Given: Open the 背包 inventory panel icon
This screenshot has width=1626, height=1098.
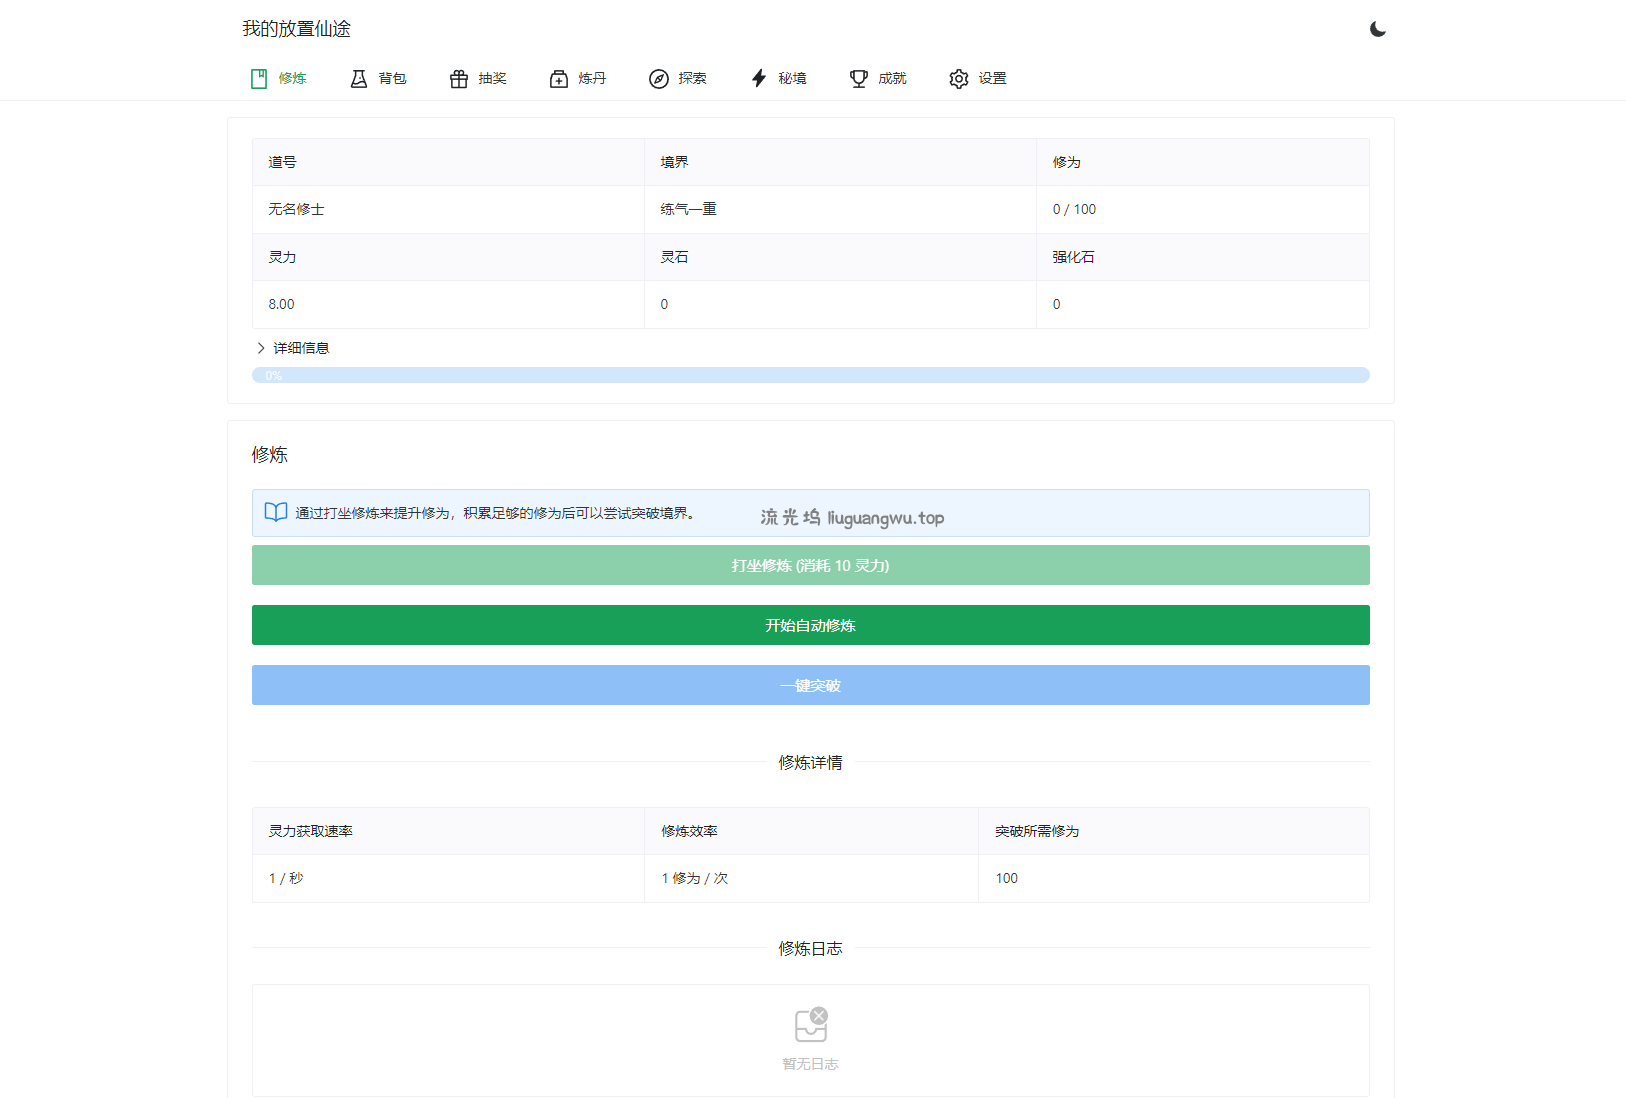Looking at the screenshot, I should click(x=359, y=78).
